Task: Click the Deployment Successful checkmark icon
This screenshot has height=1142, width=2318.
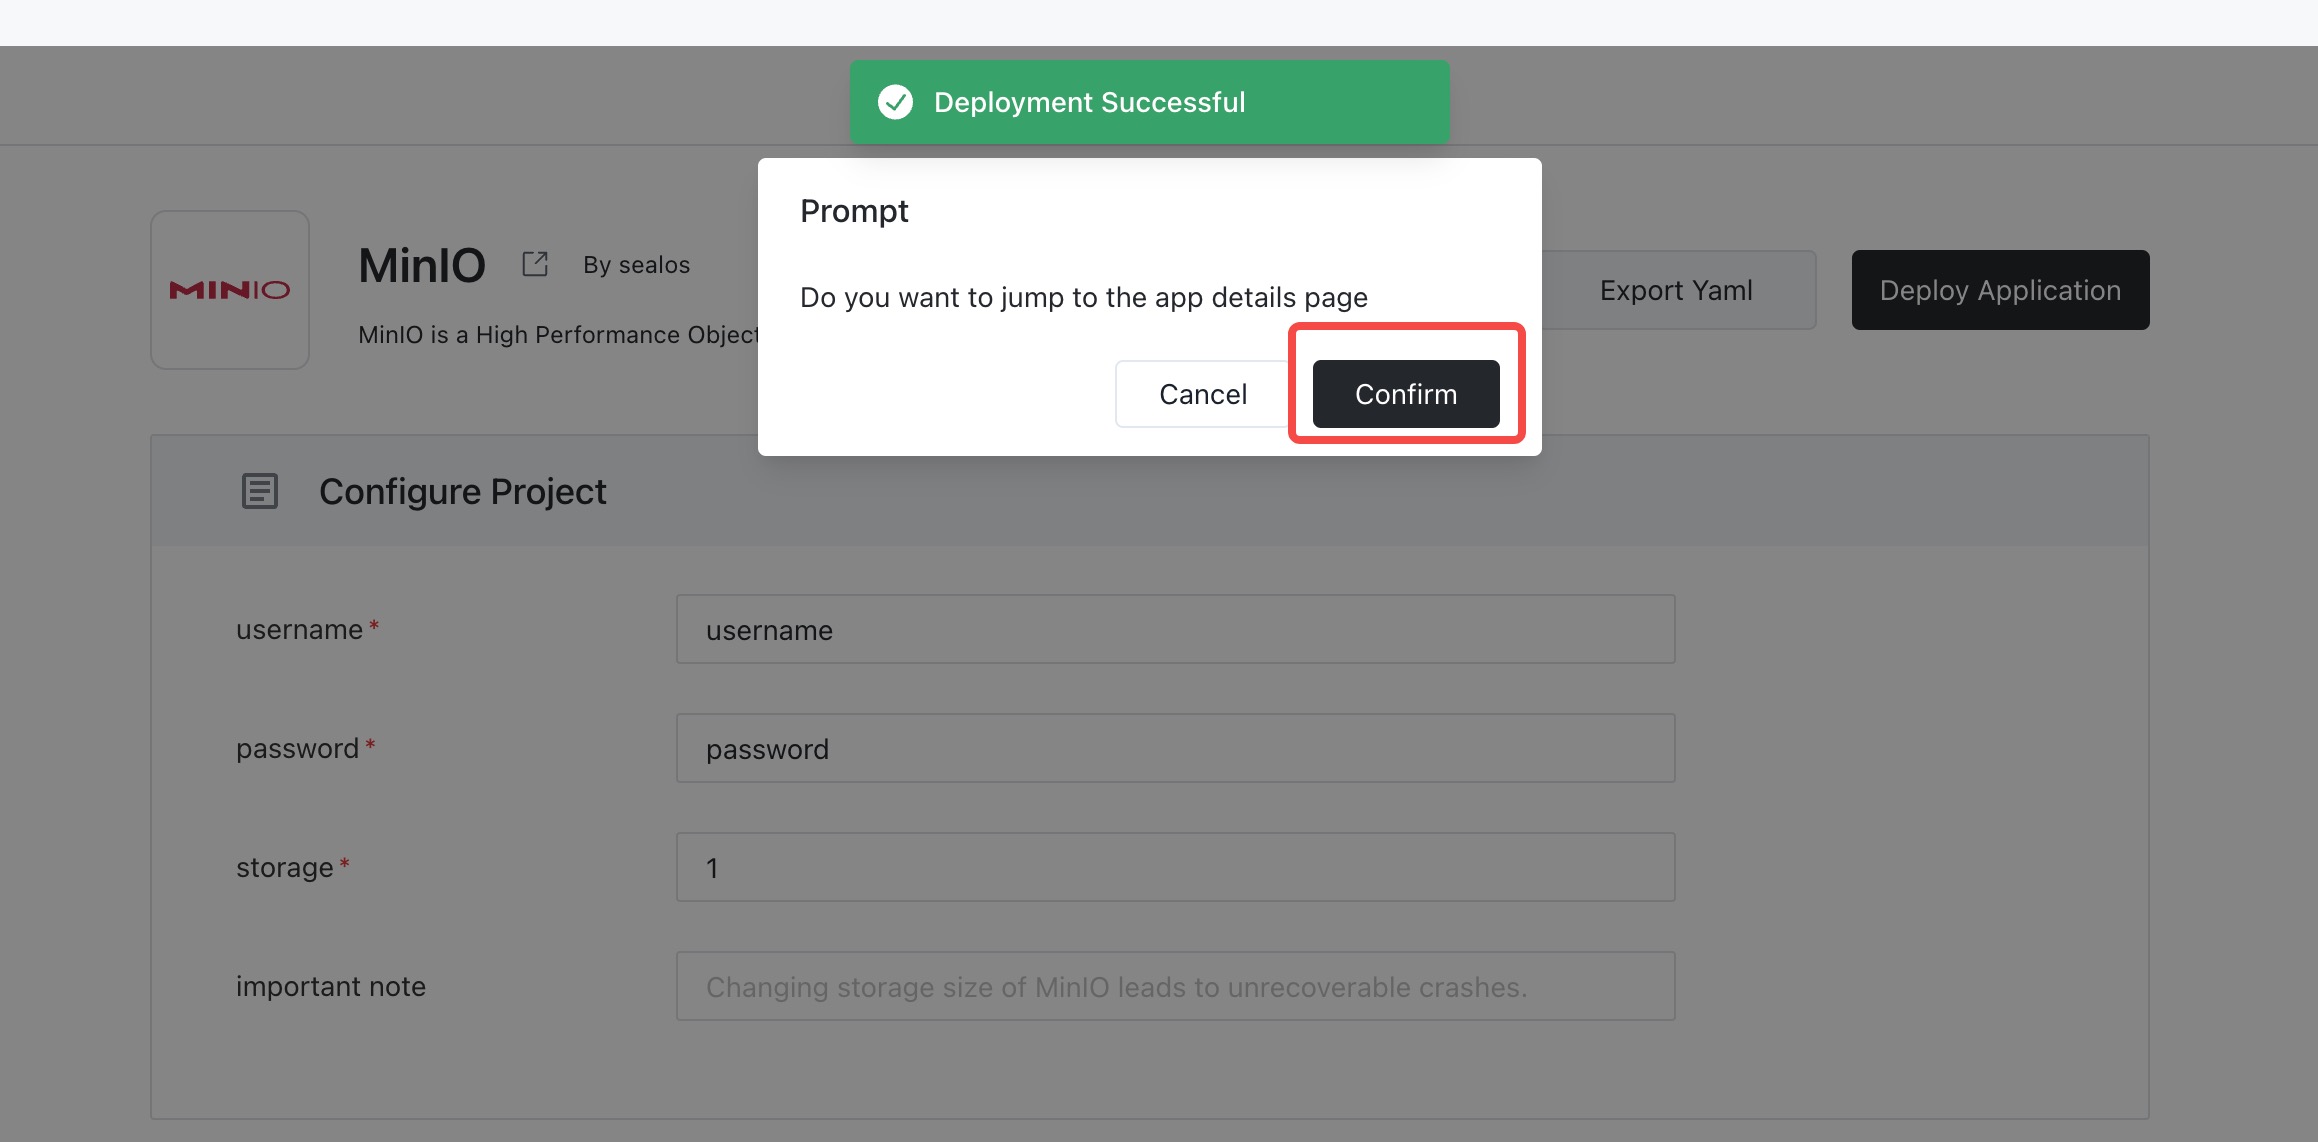Action: (895, 102)
